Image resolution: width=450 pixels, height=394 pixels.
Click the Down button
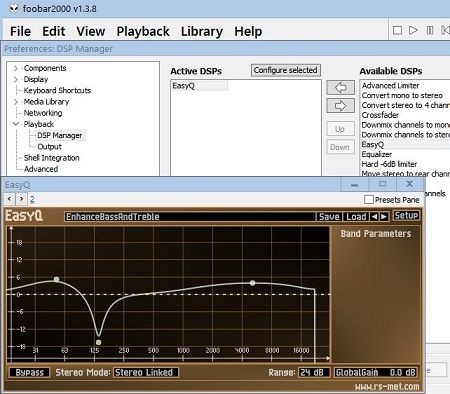(x=340, y=147)
